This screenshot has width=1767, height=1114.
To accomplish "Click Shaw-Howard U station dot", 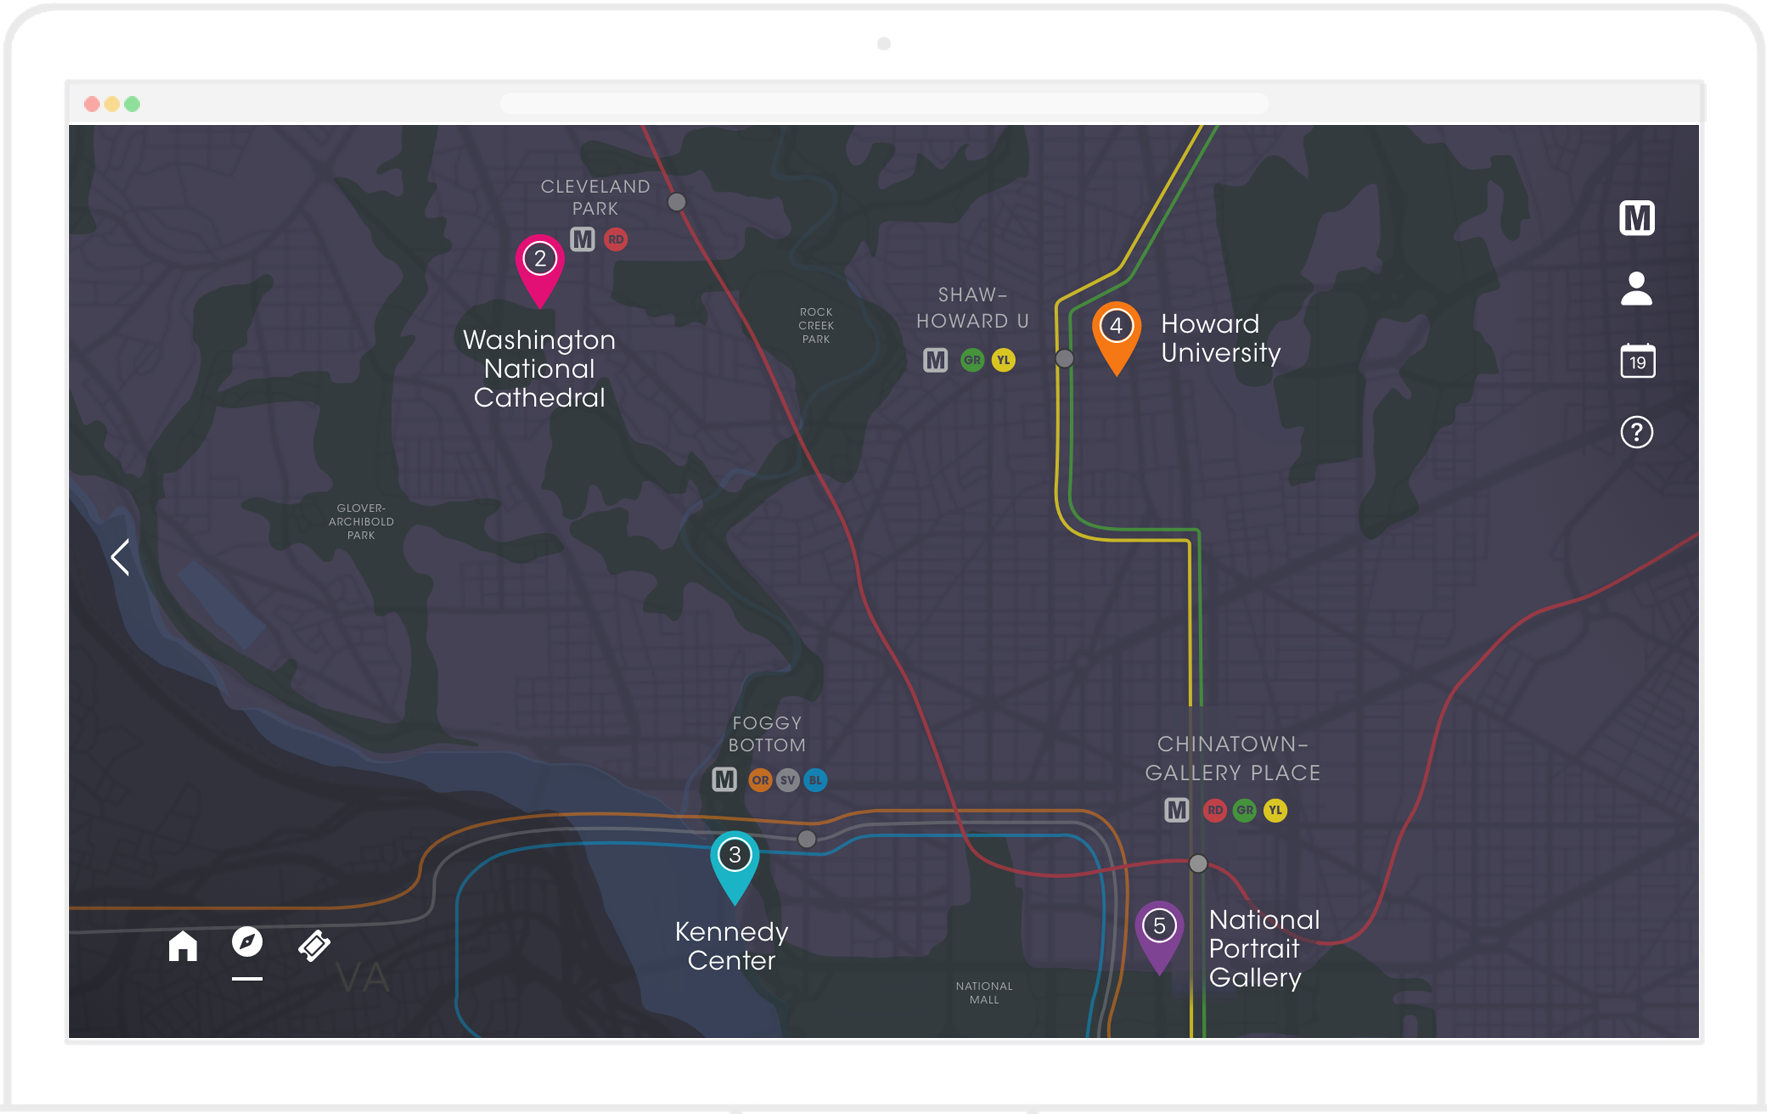I will [1065, 358].
